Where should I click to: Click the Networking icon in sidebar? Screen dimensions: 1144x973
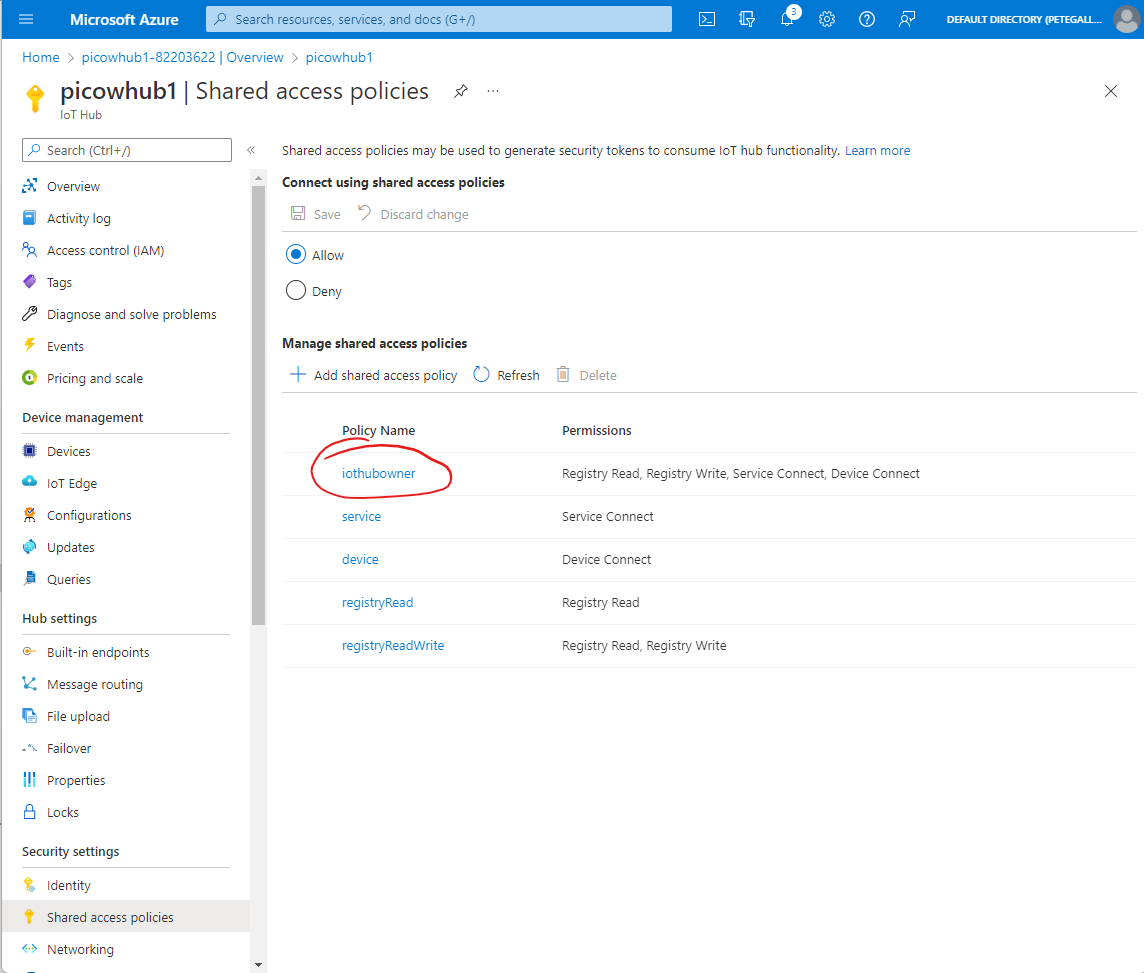coord(29,949)
